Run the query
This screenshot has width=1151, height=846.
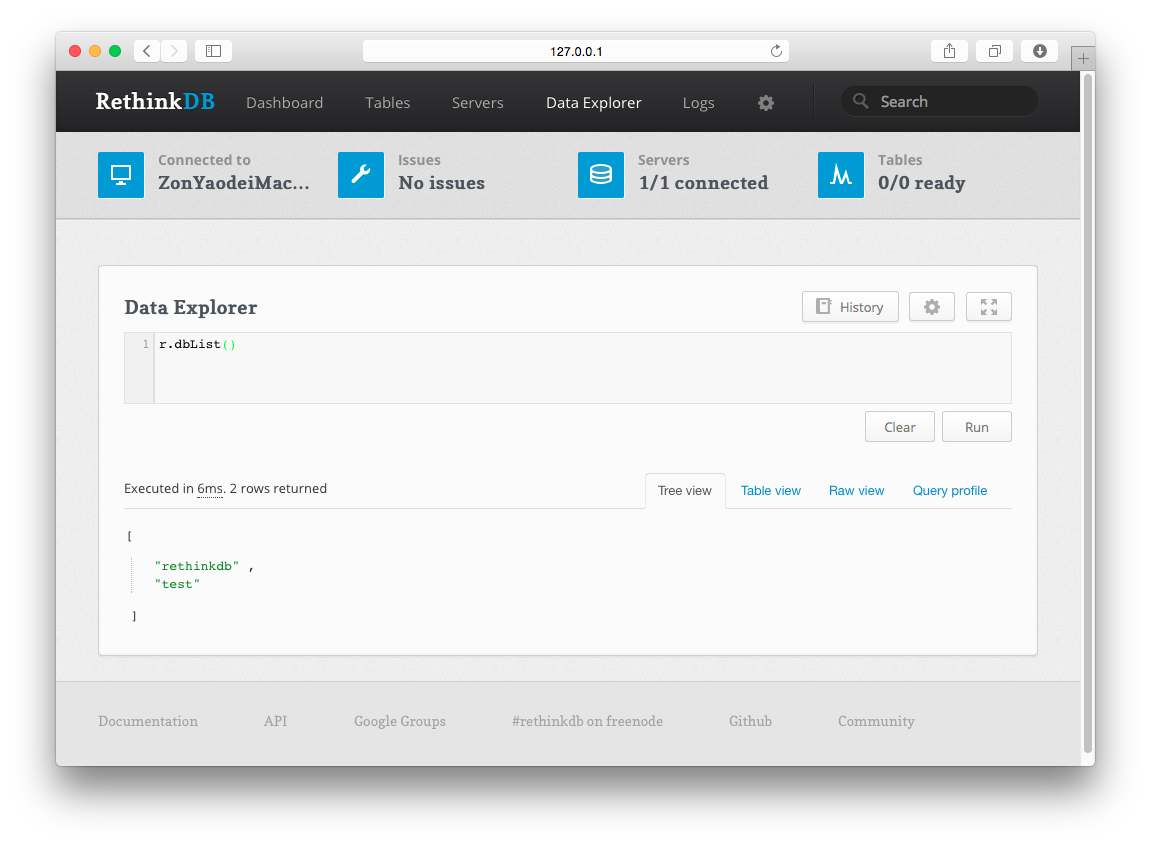click(977, 427)
